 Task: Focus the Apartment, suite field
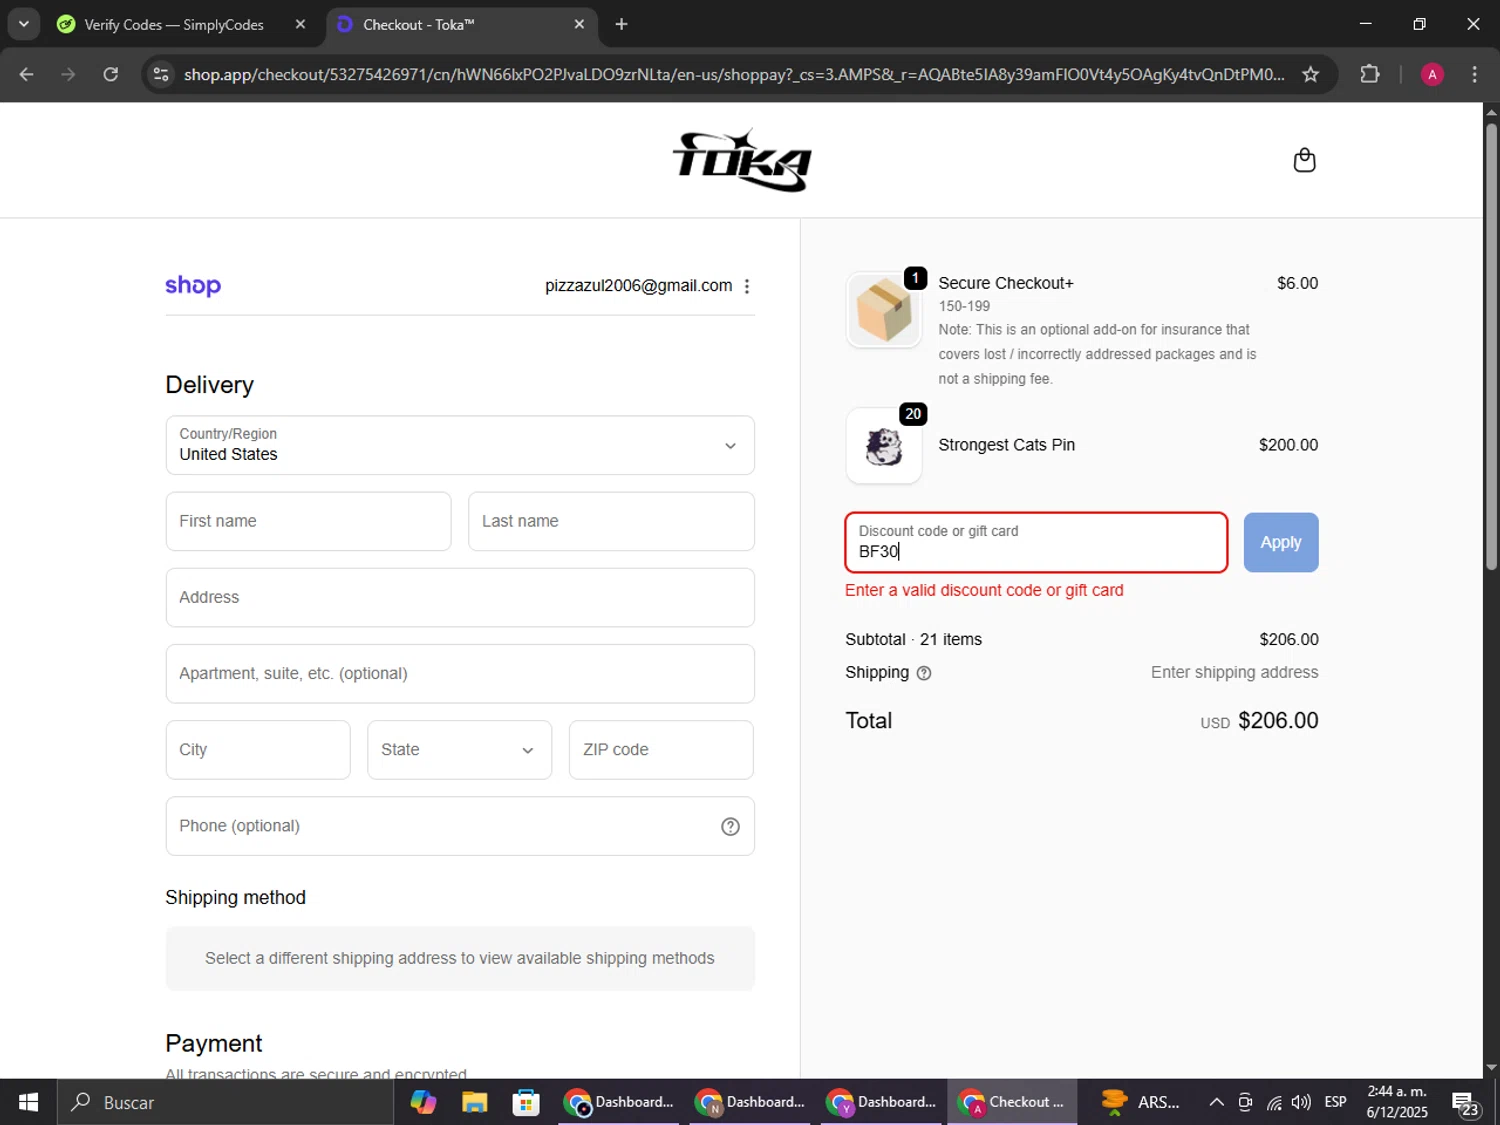[460, 674]
